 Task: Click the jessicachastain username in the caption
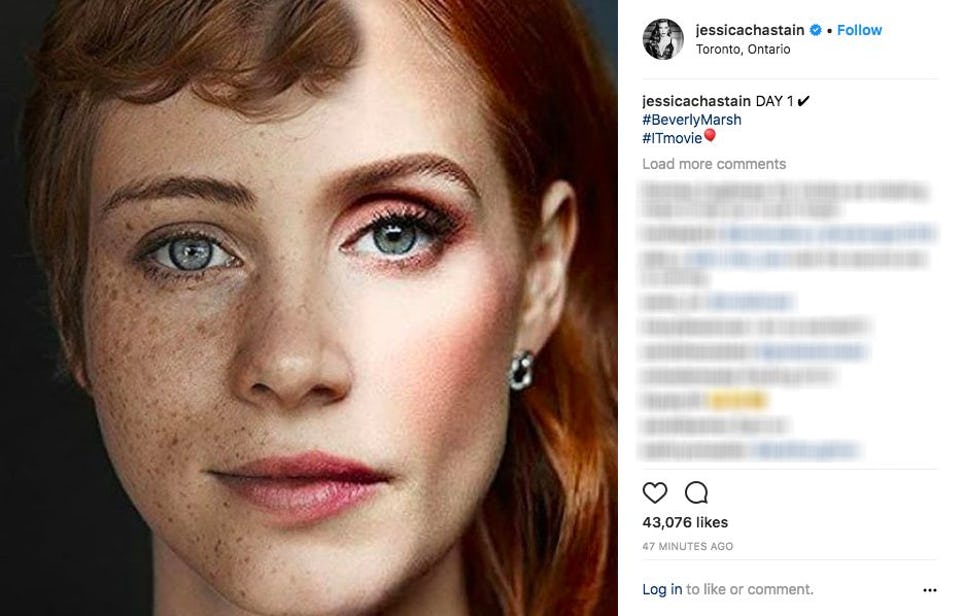point(696,101)
